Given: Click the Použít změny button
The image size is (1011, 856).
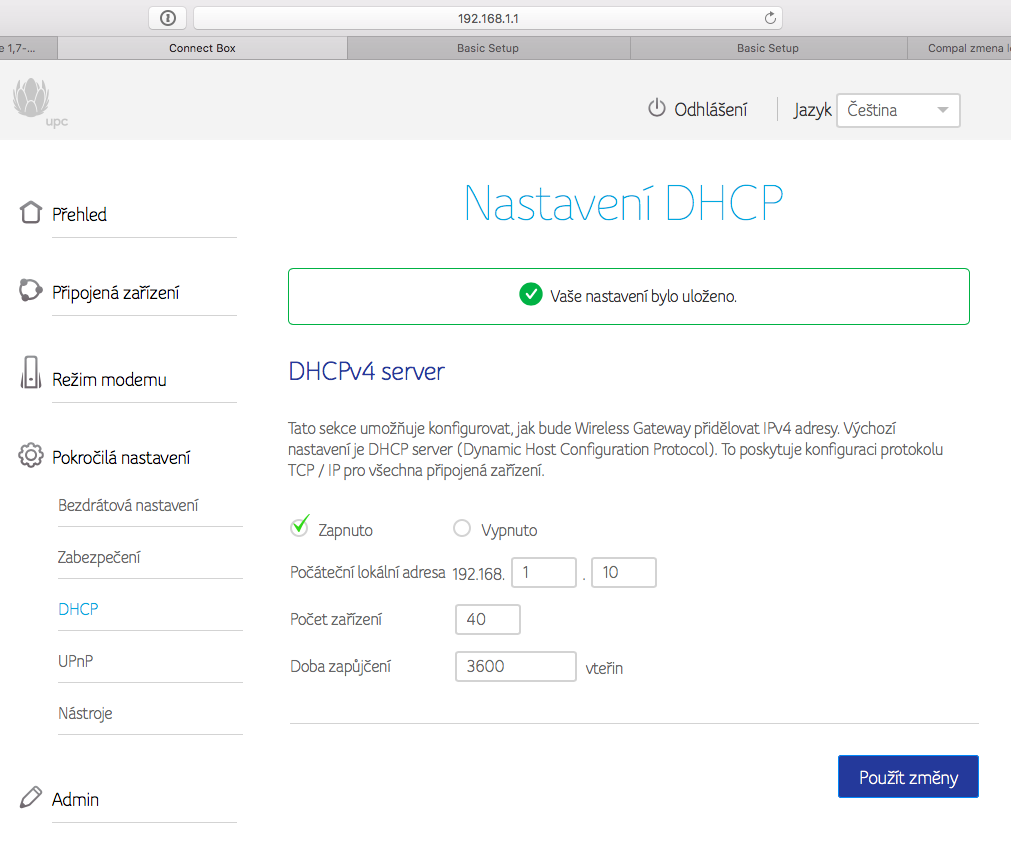Looking at the screenshot, I should 908,777.
